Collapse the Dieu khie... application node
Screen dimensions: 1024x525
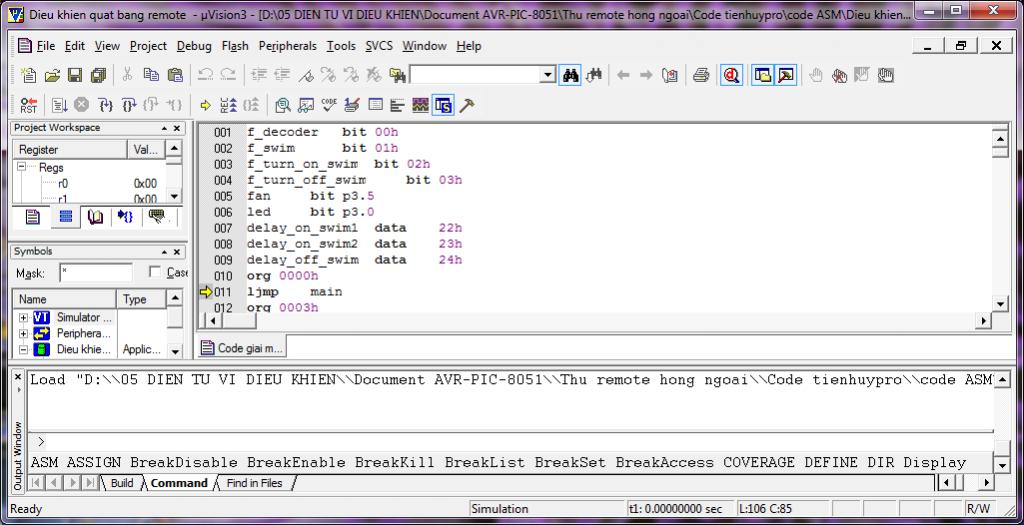coord(24,349)
